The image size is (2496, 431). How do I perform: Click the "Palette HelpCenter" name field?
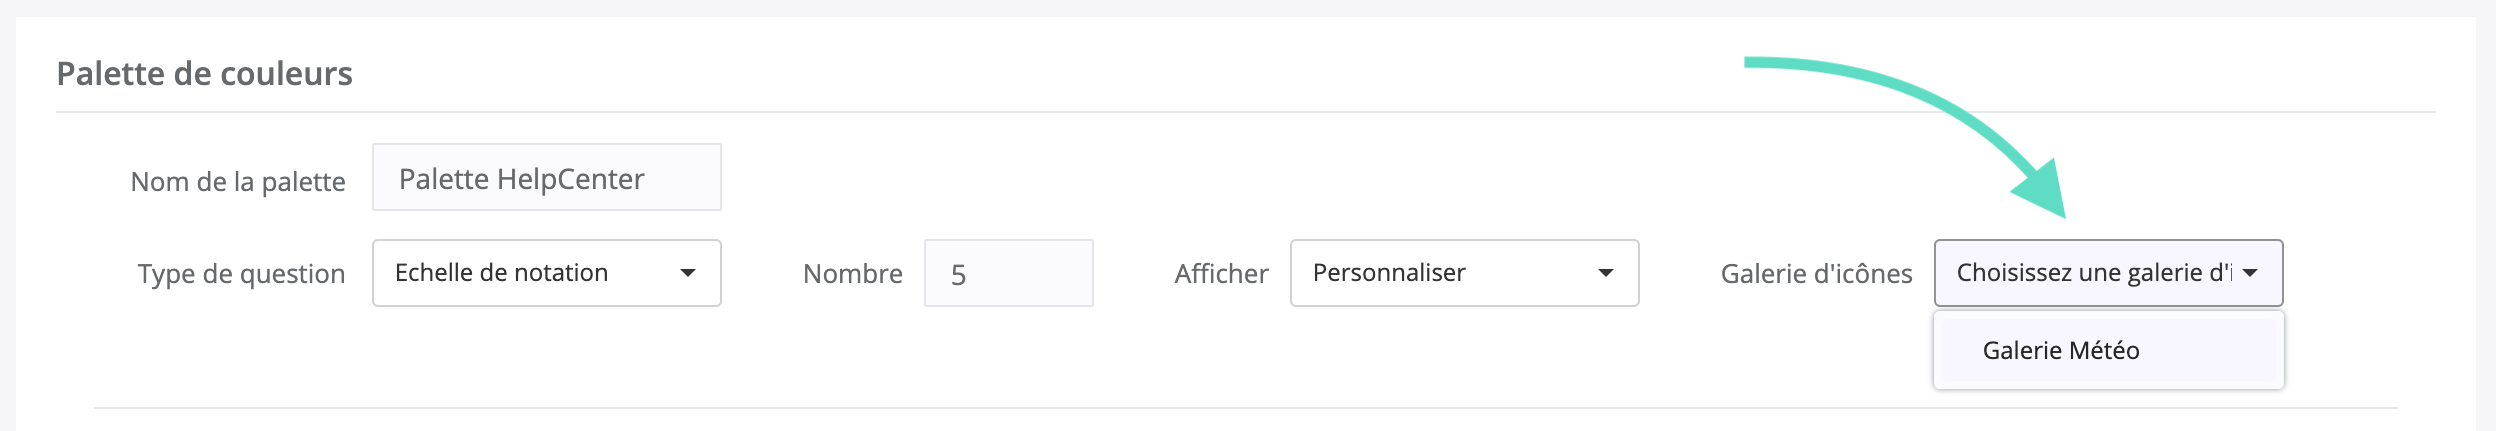click(546, 178)
